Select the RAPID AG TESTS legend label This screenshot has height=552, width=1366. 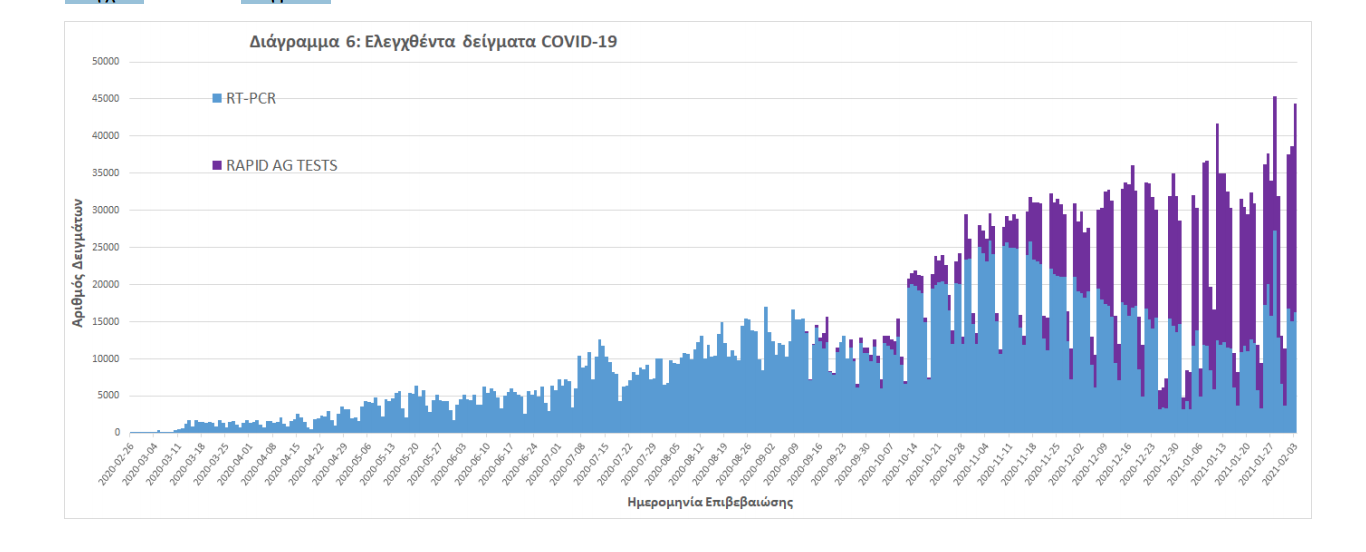(281, 166)
